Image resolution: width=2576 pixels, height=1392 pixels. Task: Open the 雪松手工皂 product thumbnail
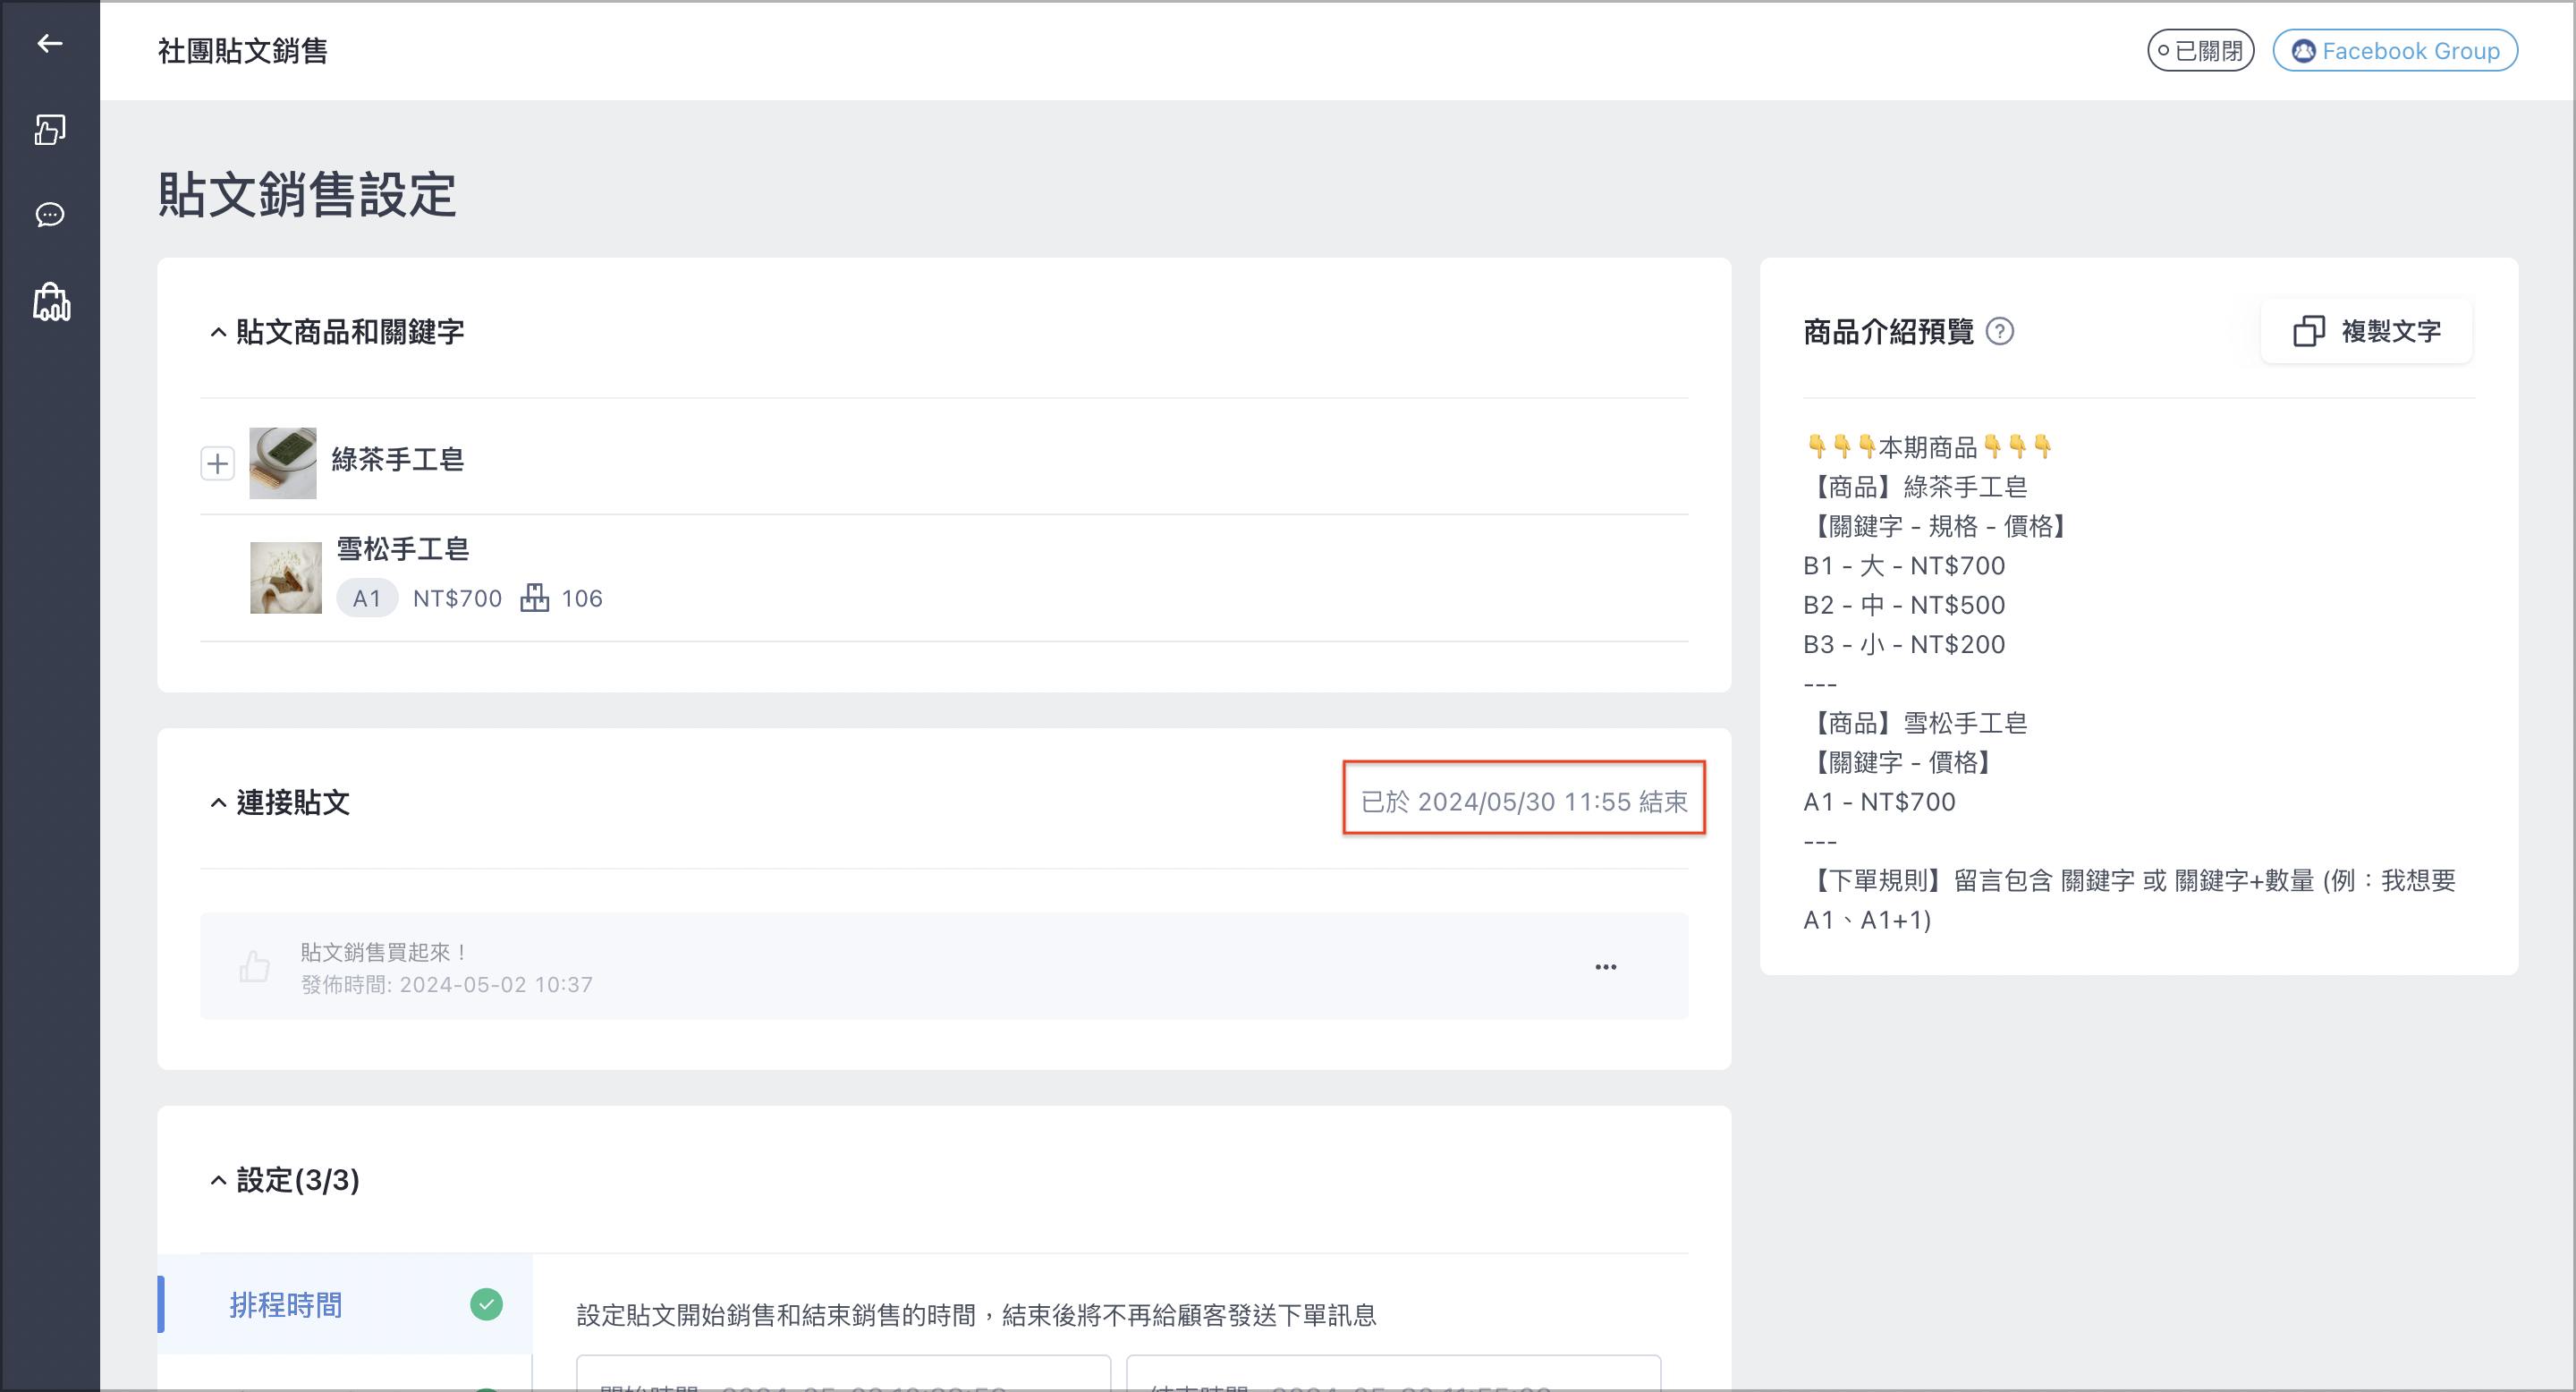tap(286, 578)
